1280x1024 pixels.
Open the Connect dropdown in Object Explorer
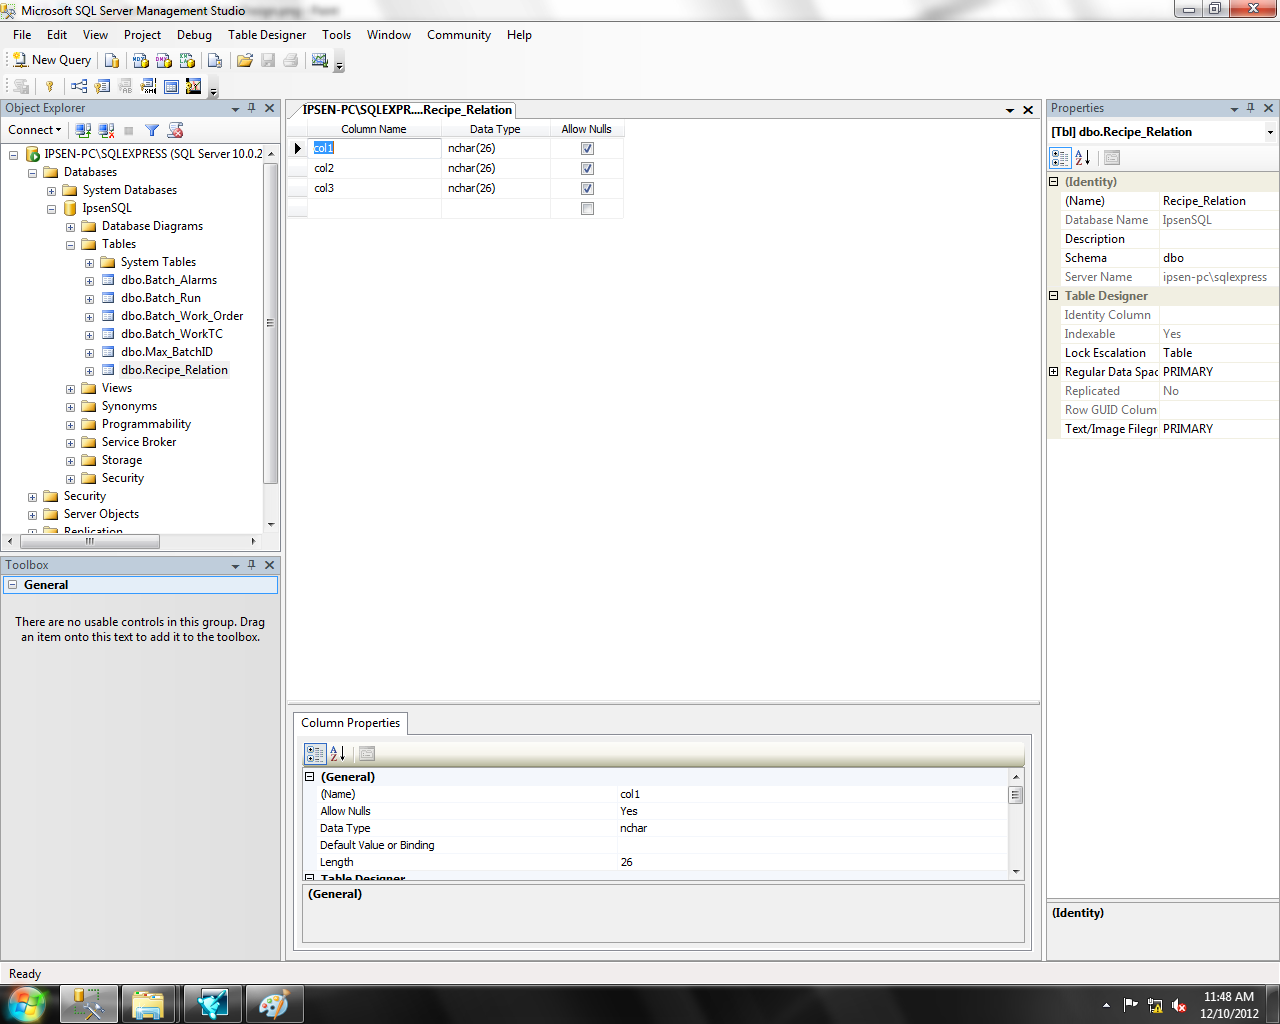(35, 130)
